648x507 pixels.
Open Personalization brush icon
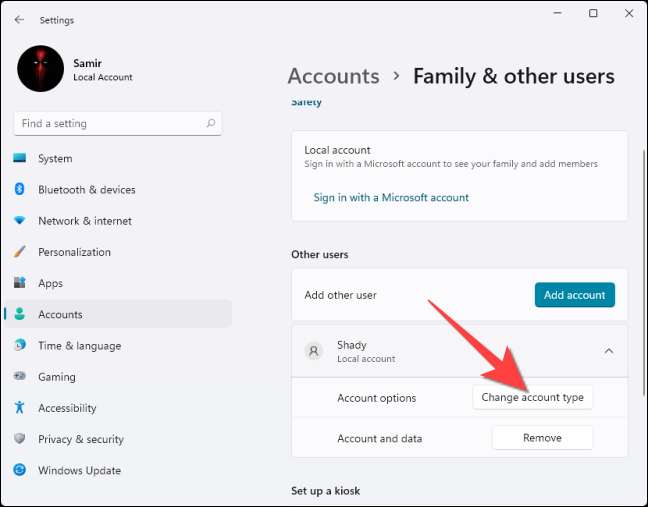19,252
